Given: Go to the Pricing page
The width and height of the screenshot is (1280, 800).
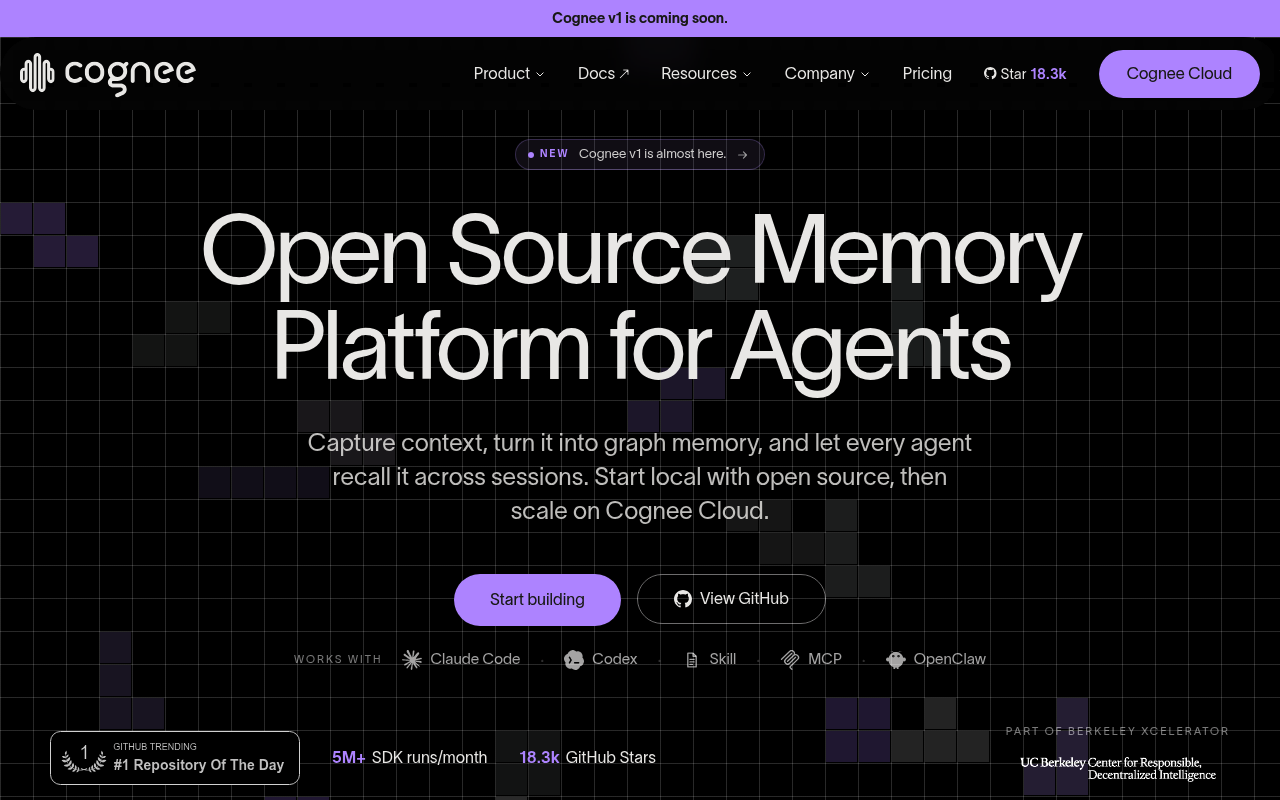Looking at the screenshot, I should point(927,73).
